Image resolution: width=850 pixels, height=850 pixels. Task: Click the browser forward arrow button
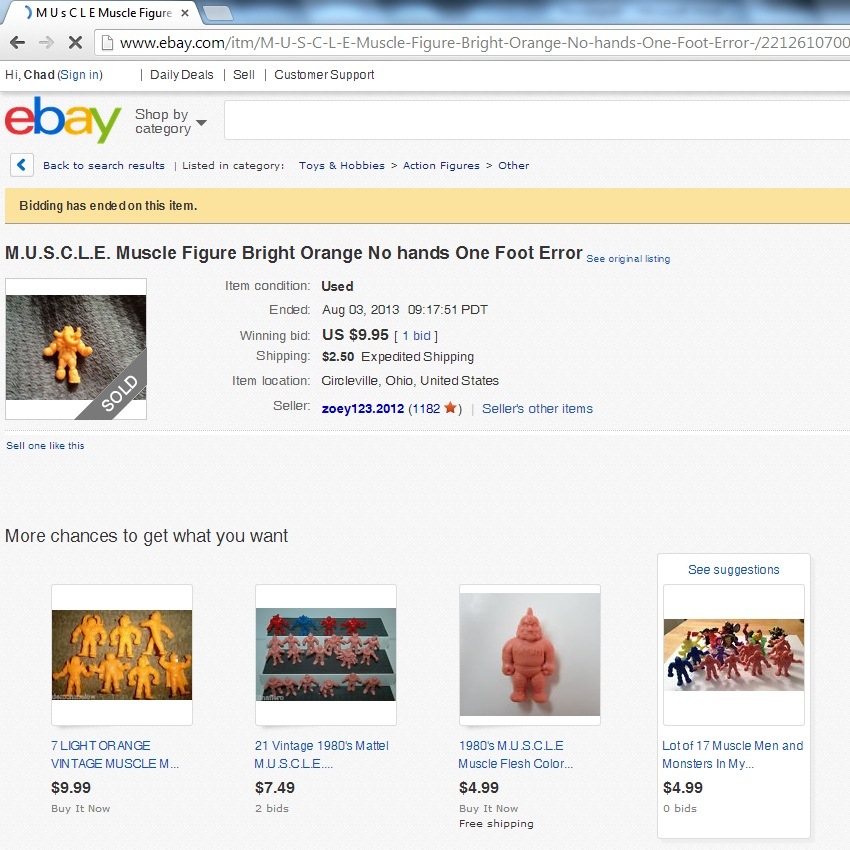[47, 42]
